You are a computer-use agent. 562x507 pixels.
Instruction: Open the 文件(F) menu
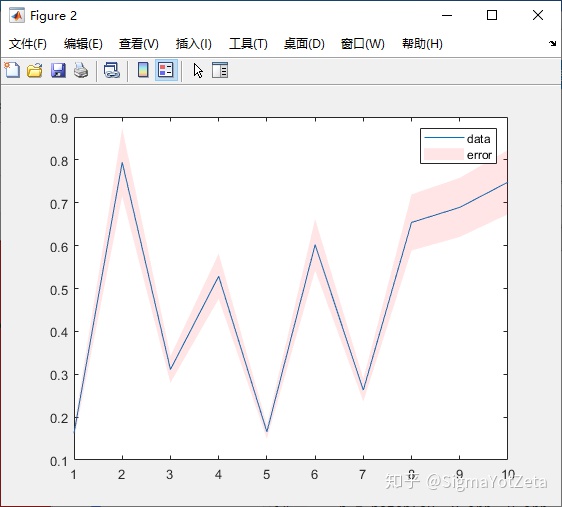(28, 44)
